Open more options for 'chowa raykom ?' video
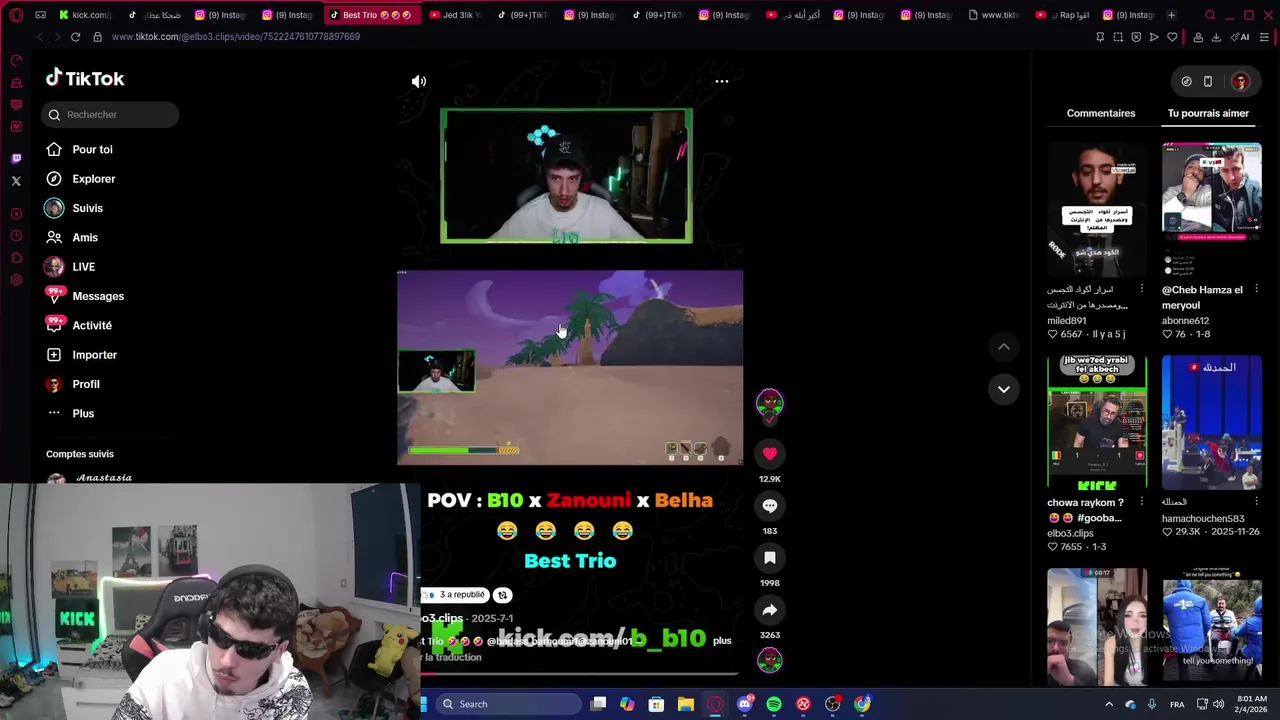The width and height of the screenshot is (1280, 720). pyautogui.click(x=1141, y=502)
